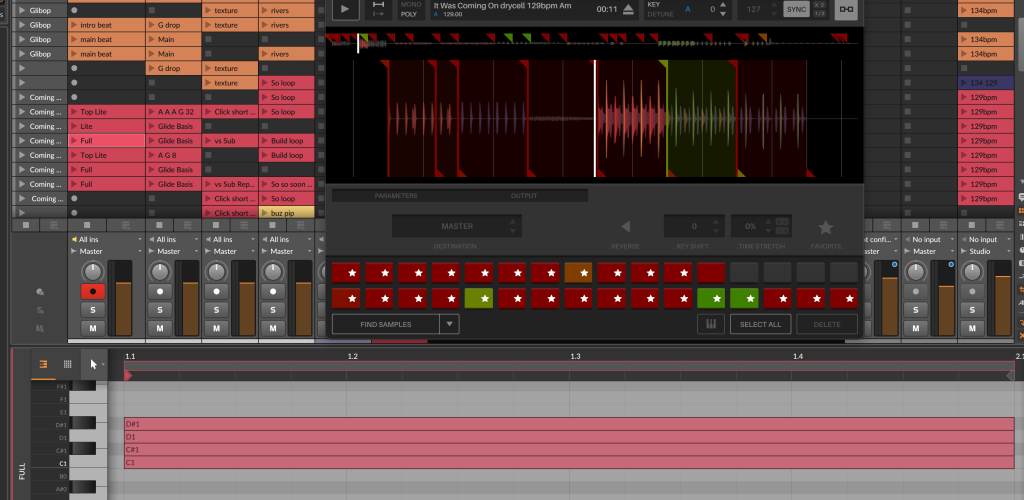Viewport: 1024px width, 500px height.
Task: Open the Master Destination selector
Action: [456, 226]
